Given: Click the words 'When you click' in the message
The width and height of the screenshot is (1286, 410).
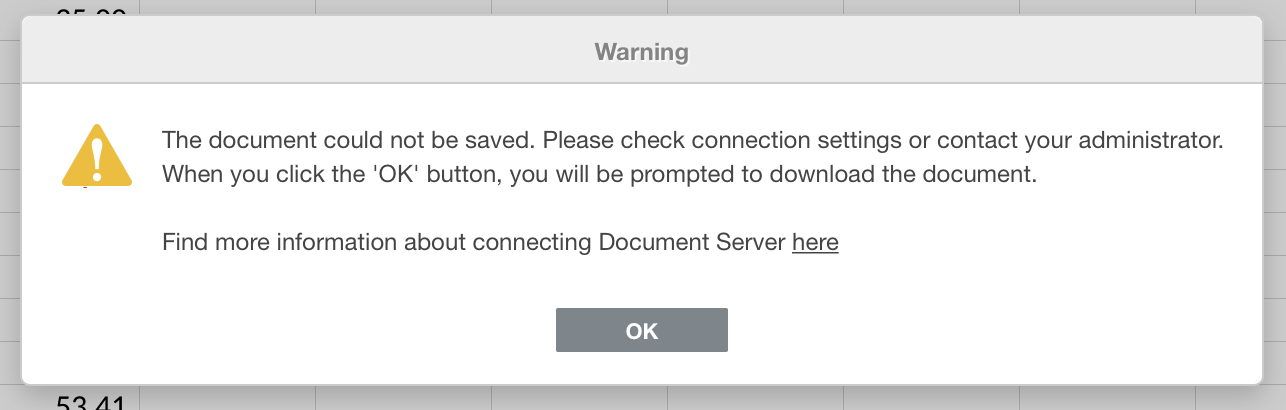Looking at the screenshot, I should coord(230,173).
